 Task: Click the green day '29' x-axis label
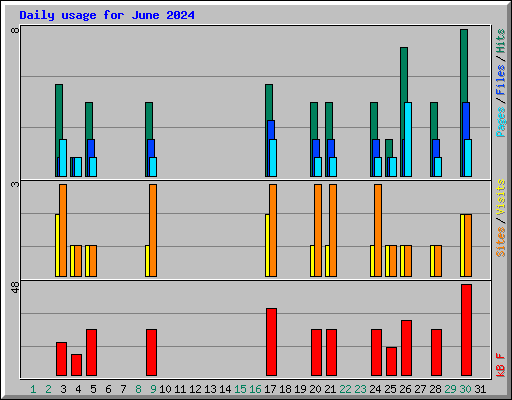450,389
